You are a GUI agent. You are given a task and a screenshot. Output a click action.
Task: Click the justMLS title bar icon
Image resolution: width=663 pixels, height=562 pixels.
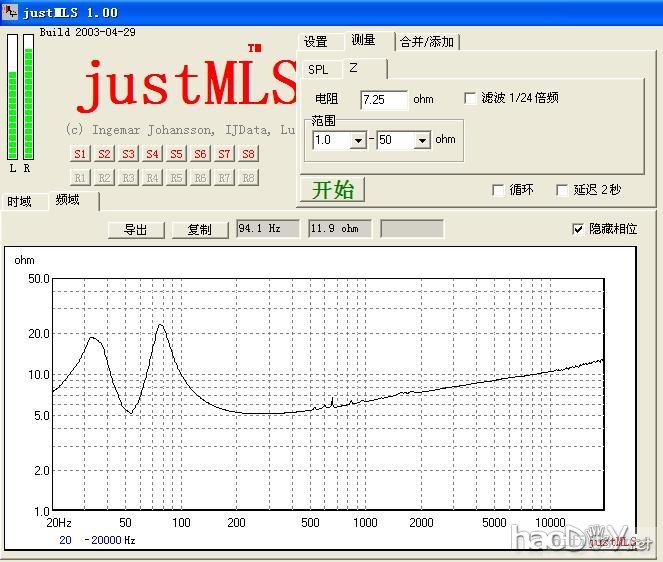[x=11, y=12]
